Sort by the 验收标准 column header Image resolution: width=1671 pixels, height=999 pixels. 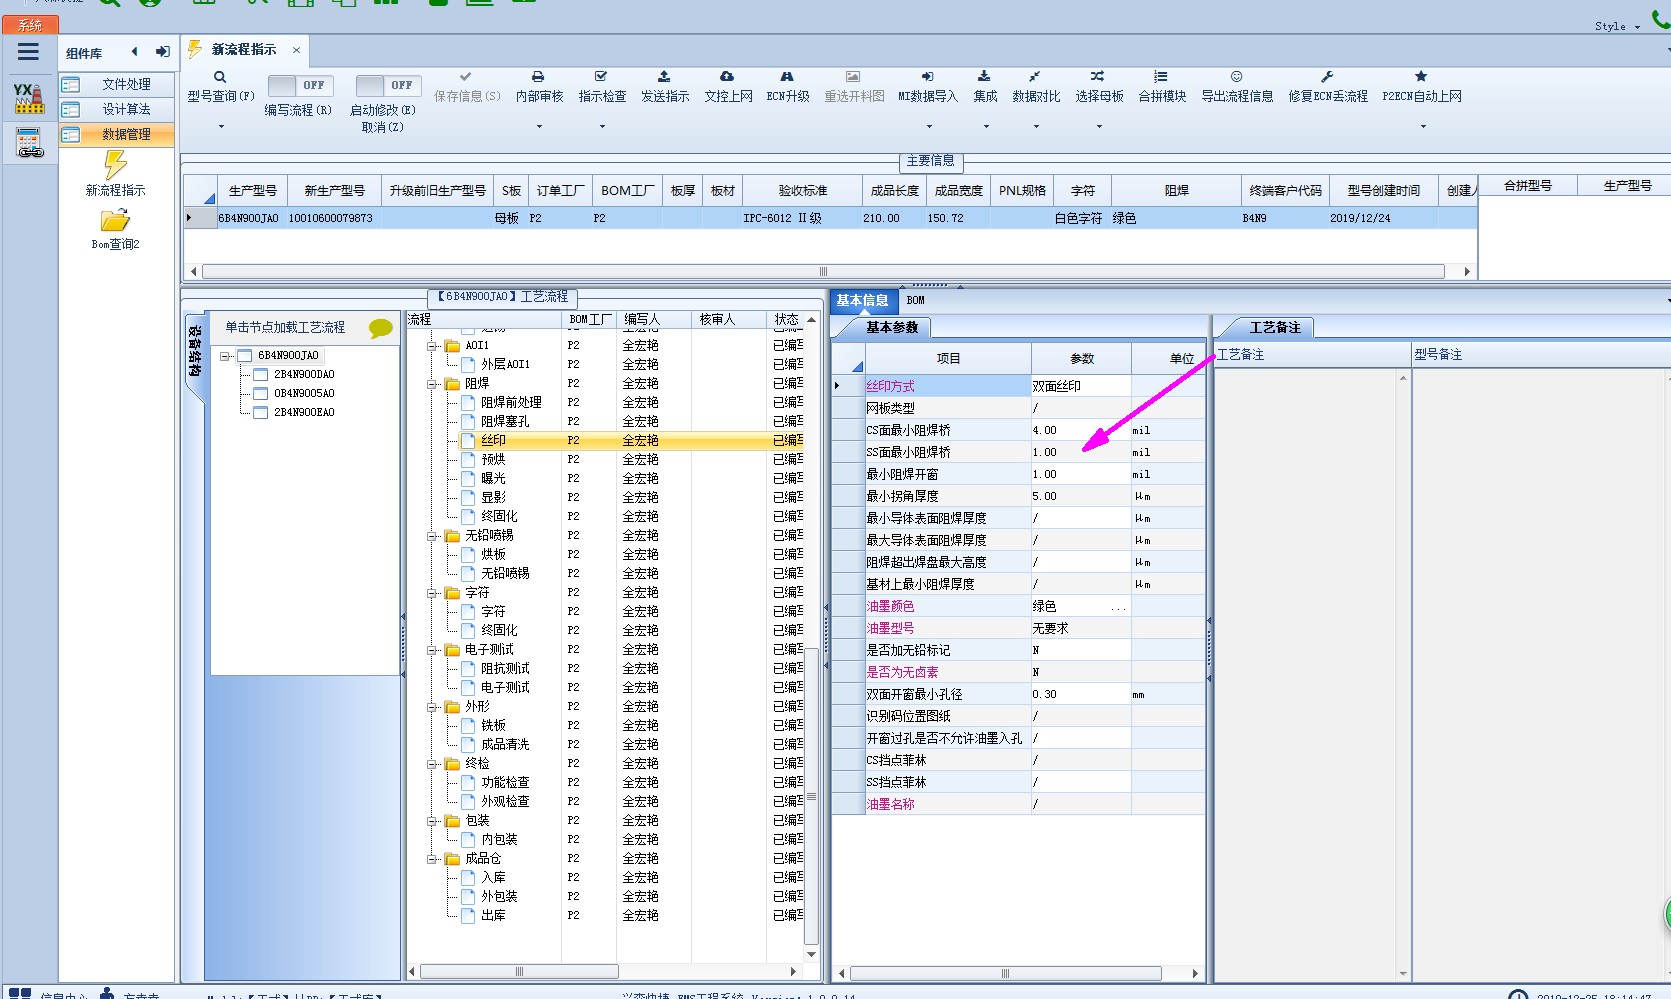tap(802, 190)
